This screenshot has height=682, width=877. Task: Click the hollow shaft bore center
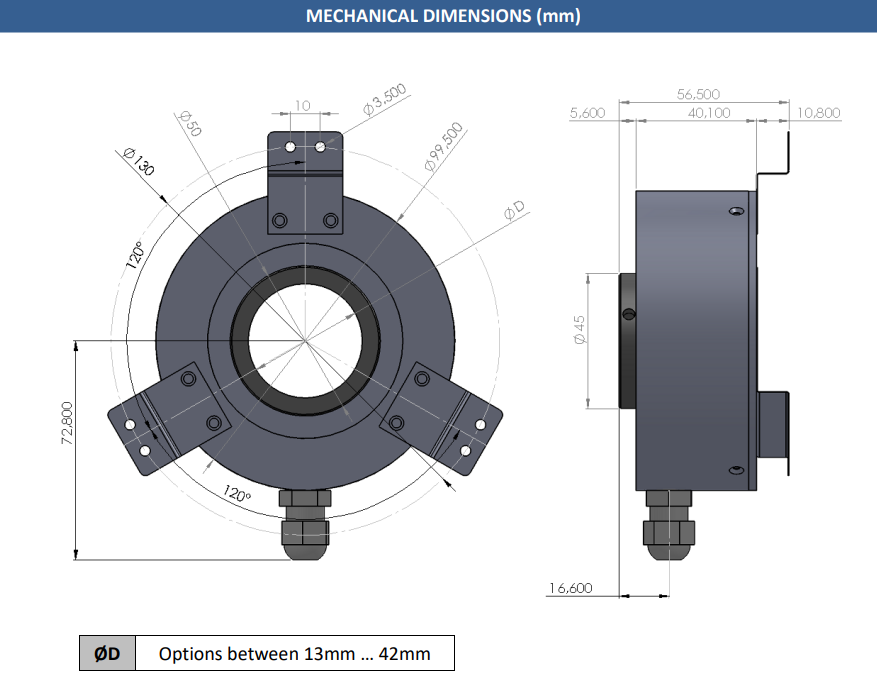pyautogui.click(x=305, y=340)
